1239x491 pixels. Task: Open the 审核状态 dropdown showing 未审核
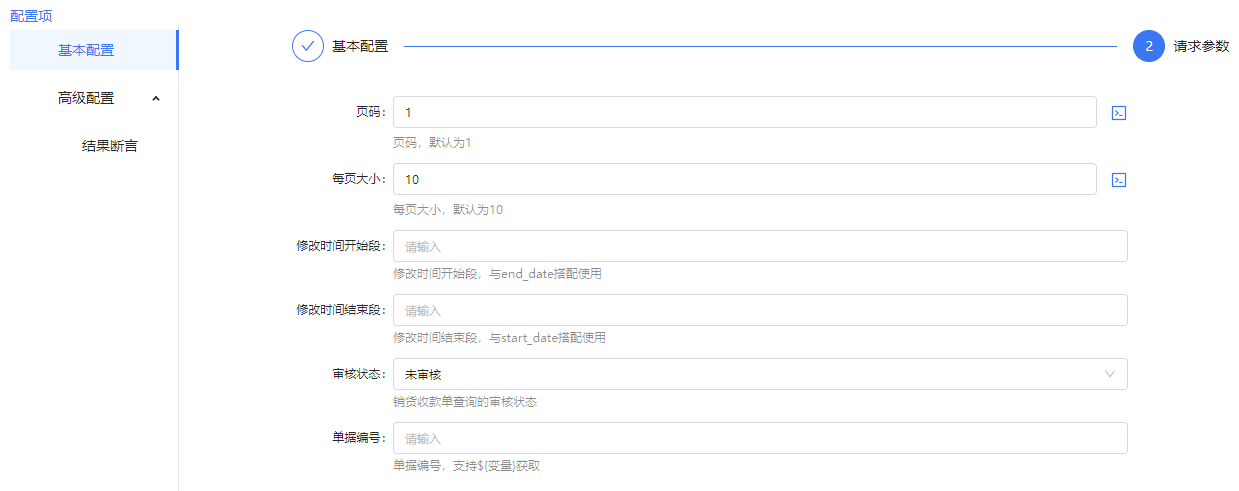tap(750, 374)
